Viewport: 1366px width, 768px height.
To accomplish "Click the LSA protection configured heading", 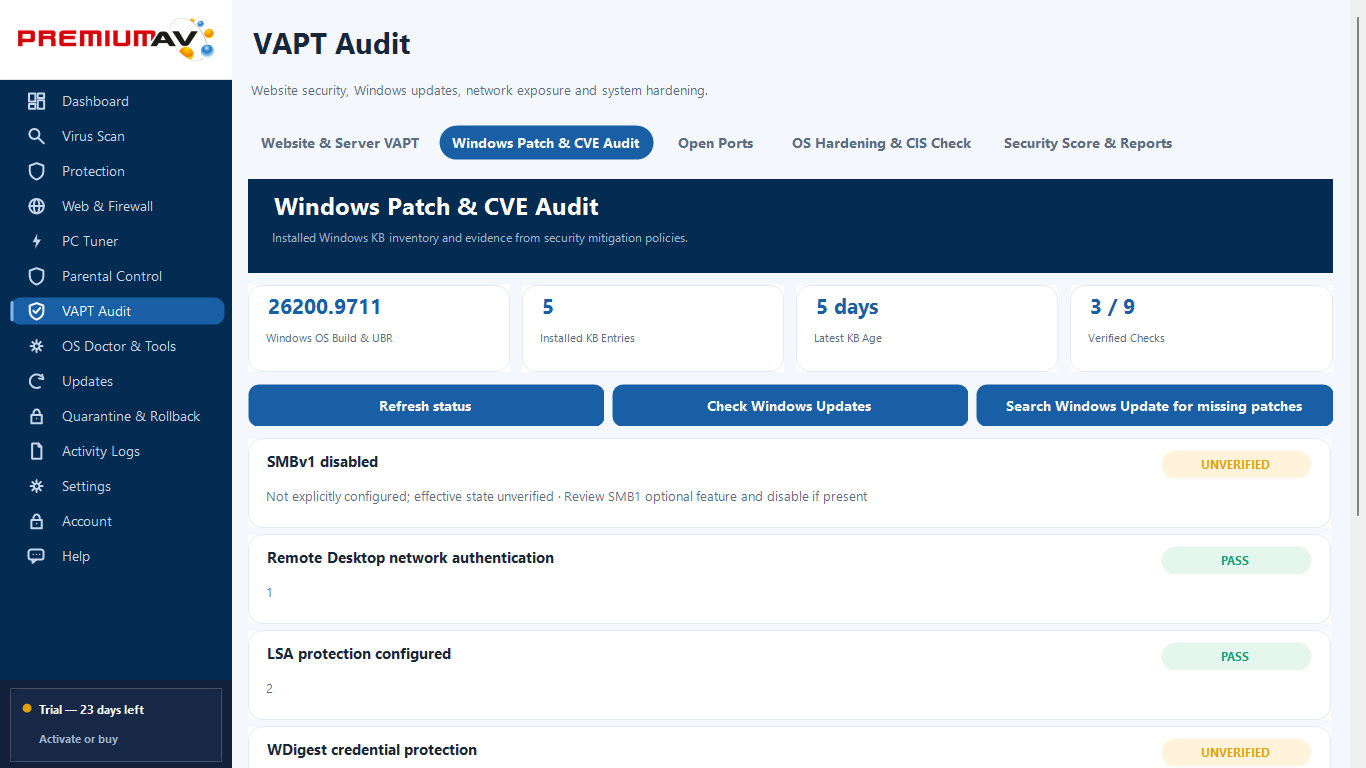I will (x=359, y=654).
